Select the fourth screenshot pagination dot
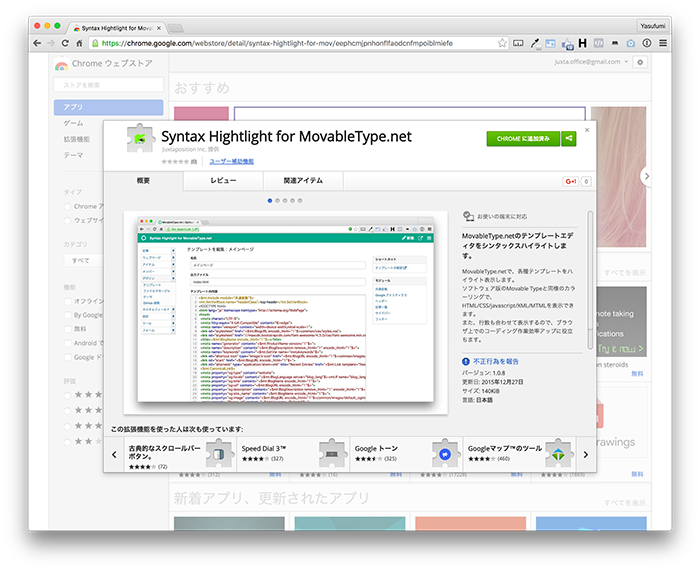Image resolution: width=700 pixels, height=571 pixels. click(292, 200)
